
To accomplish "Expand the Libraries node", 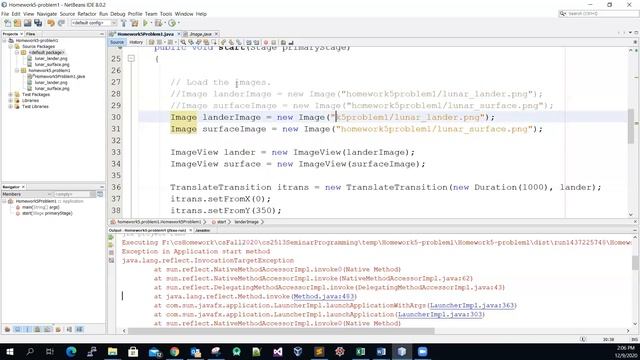I will click(x=11, y=100).
